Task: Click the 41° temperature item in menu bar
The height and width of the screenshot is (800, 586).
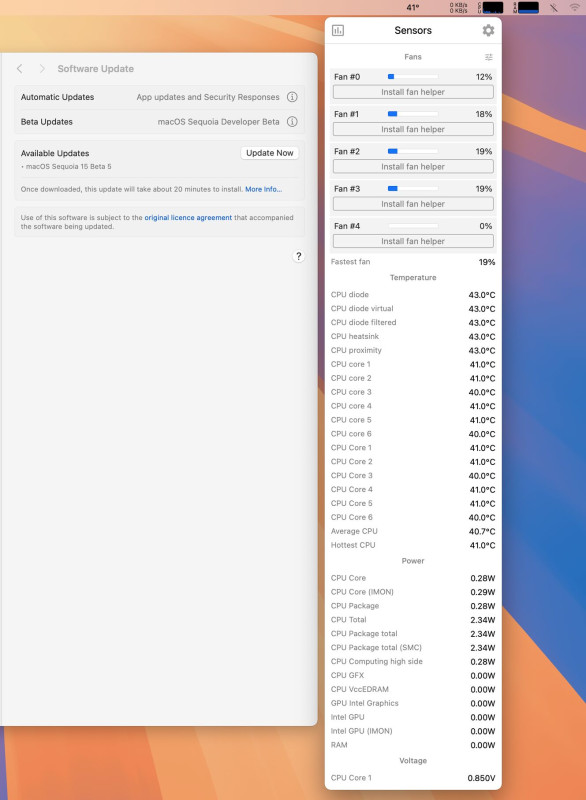Action: click(x=413, y=7)
